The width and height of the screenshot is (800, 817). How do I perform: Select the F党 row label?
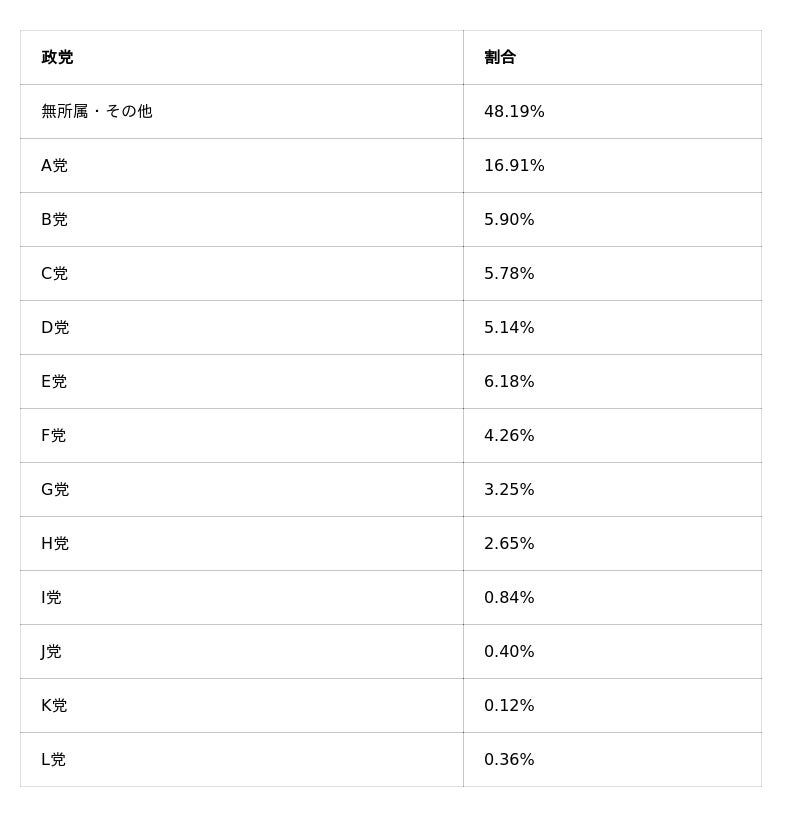53,436
